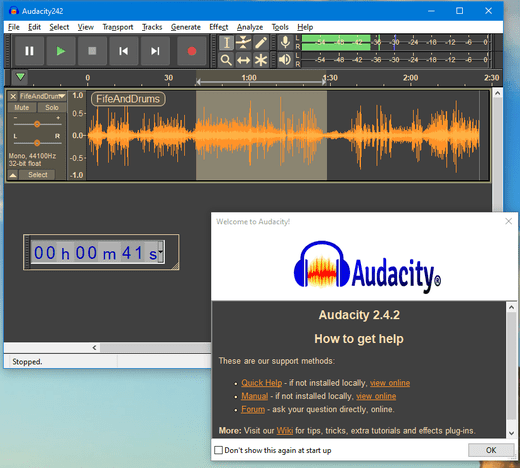Click the 1.0 value on the vertical scale
520x468 pixels.
78,95
